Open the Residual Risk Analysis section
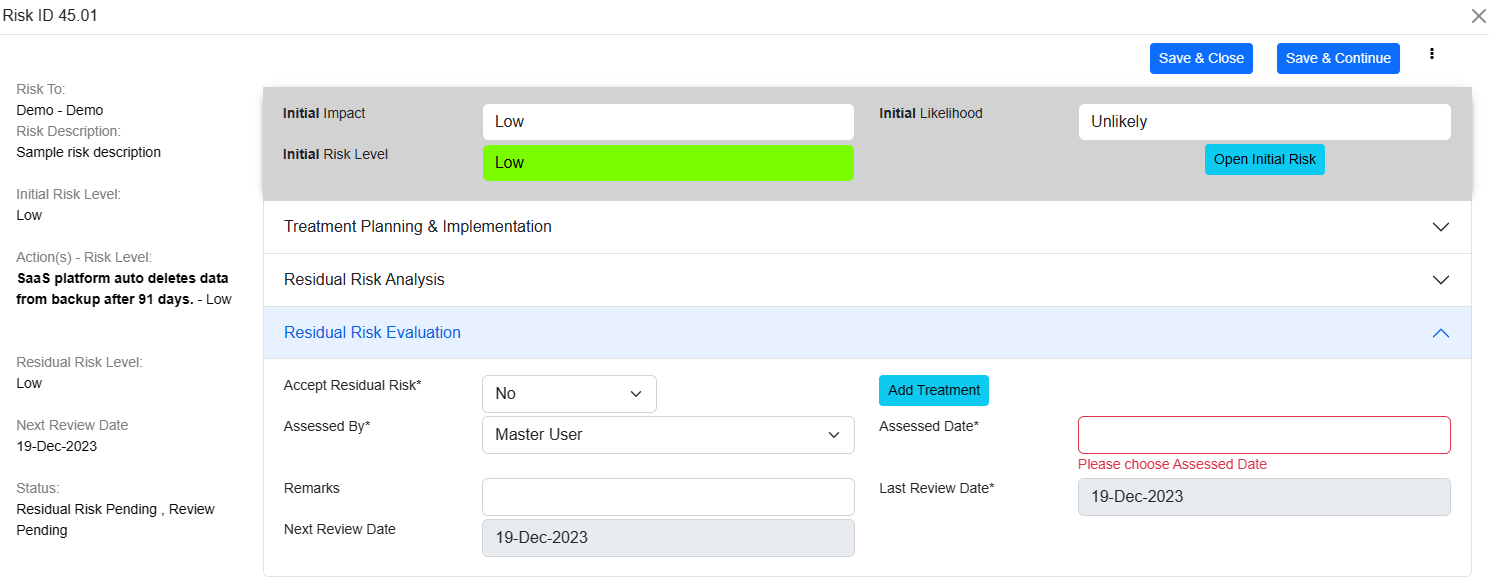This screenshot has width=1489, height=587. [x=364, y=280]
